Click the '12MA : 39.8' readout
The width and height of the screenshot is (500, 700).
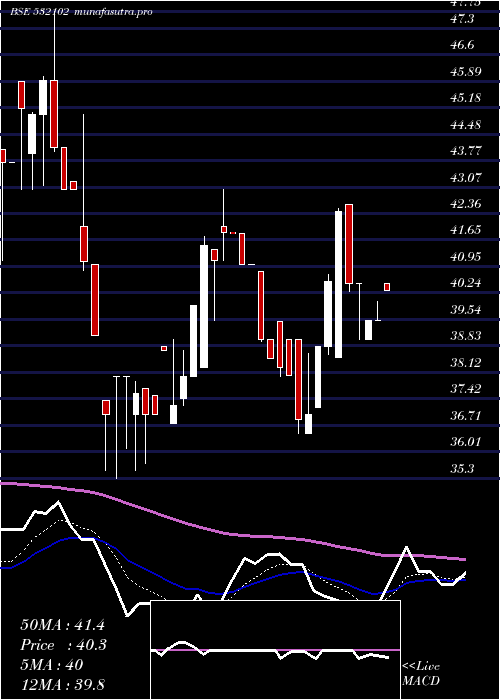pyautogui.click(x=62, y=684)
